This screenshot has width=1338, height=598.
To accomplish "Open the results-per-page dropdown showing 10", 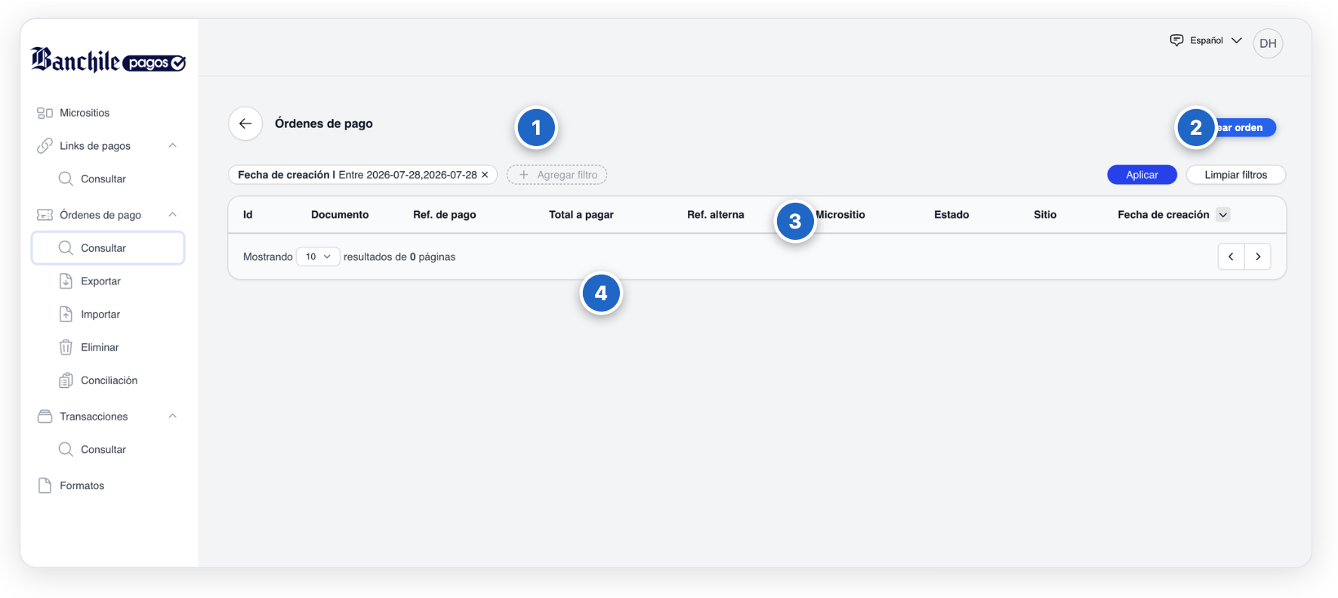I will (319, 257).
